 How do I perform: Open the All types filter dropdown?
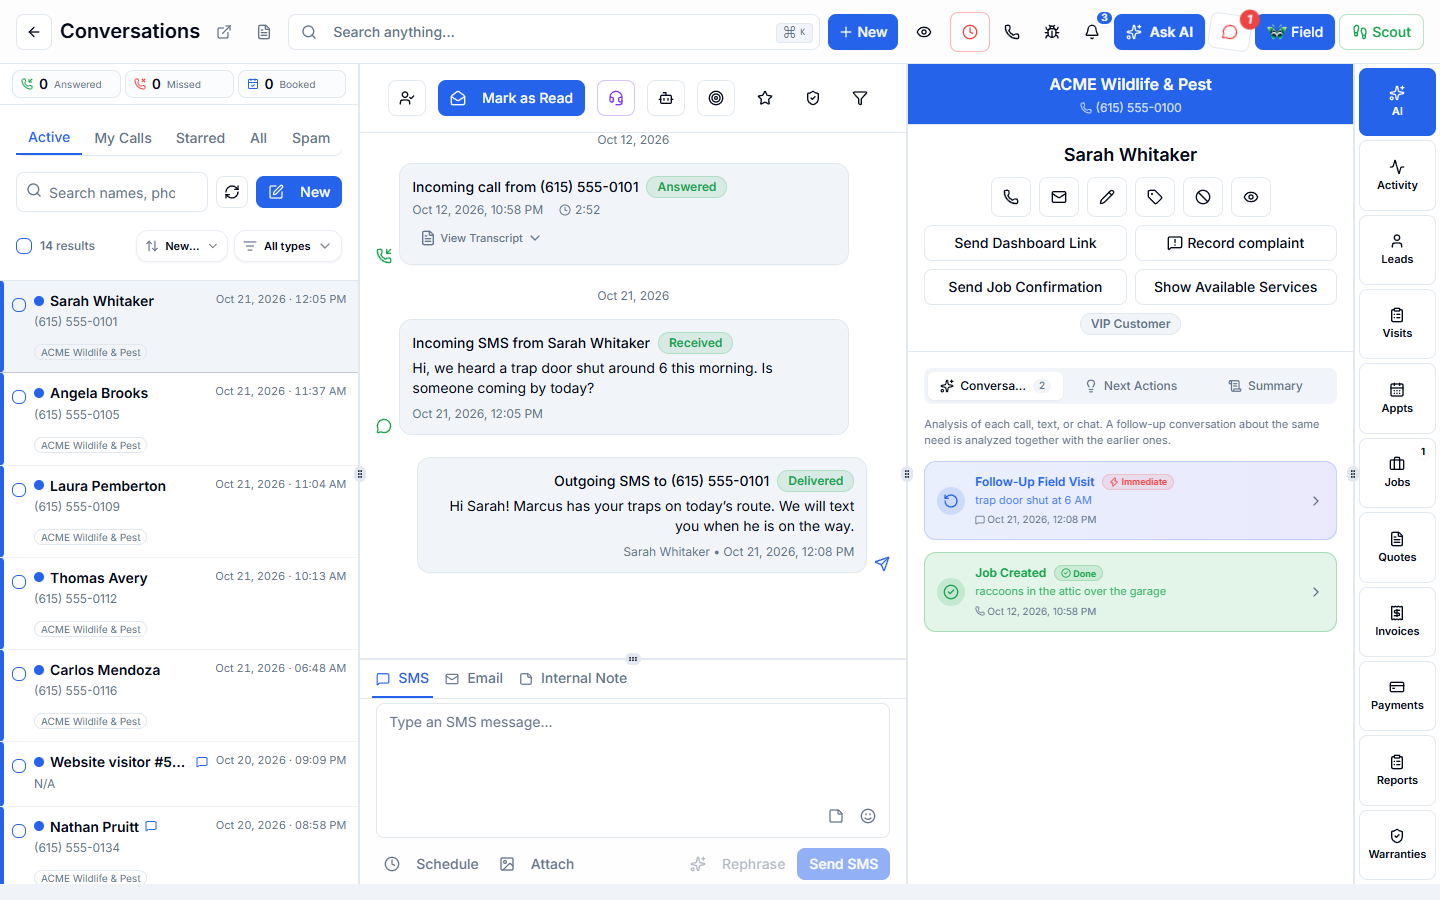click(x=288, y=246)
